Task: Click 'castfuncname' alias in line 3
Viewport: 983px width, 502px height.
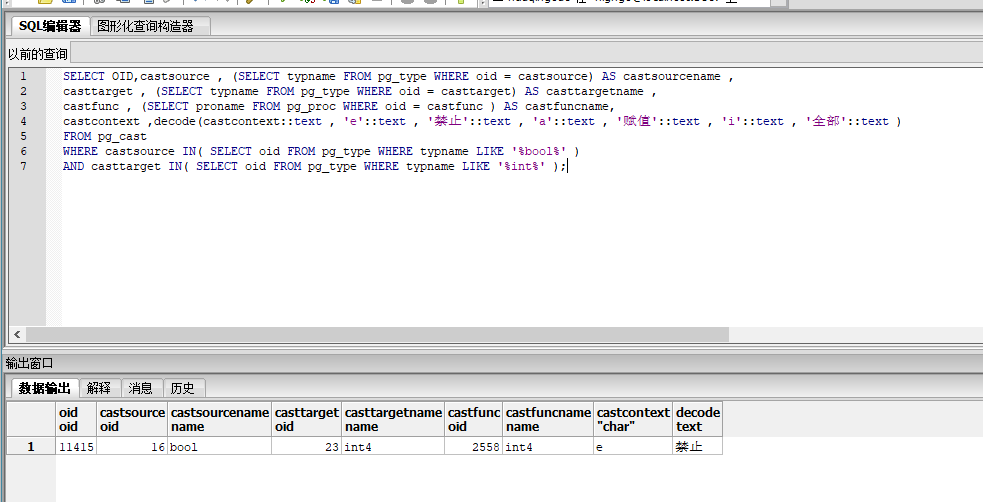Action: click(567, 107)
